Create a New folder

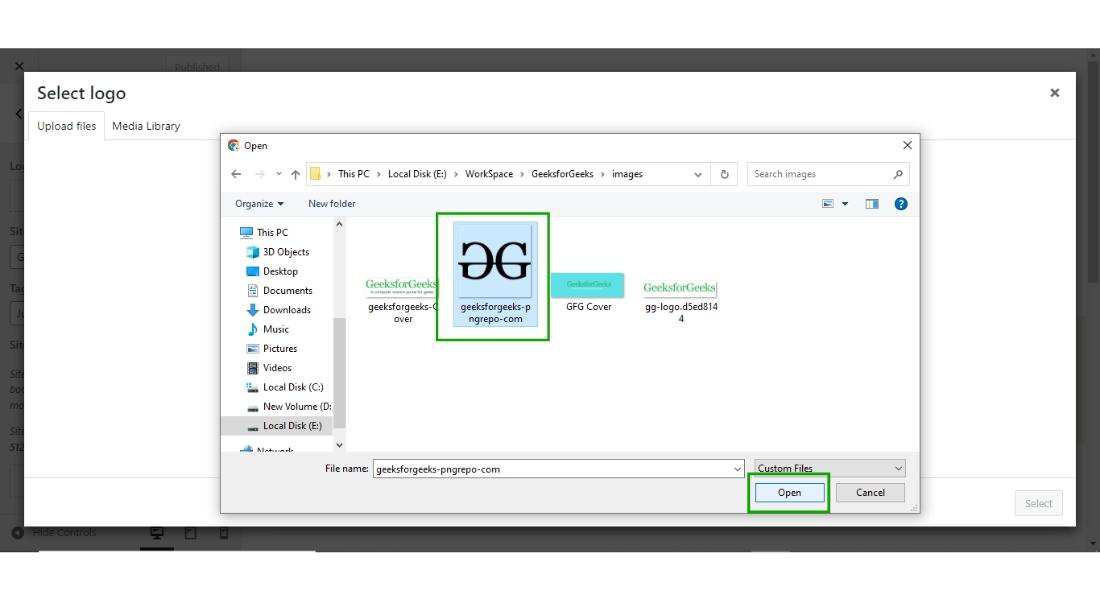click(x=332, y=204)
